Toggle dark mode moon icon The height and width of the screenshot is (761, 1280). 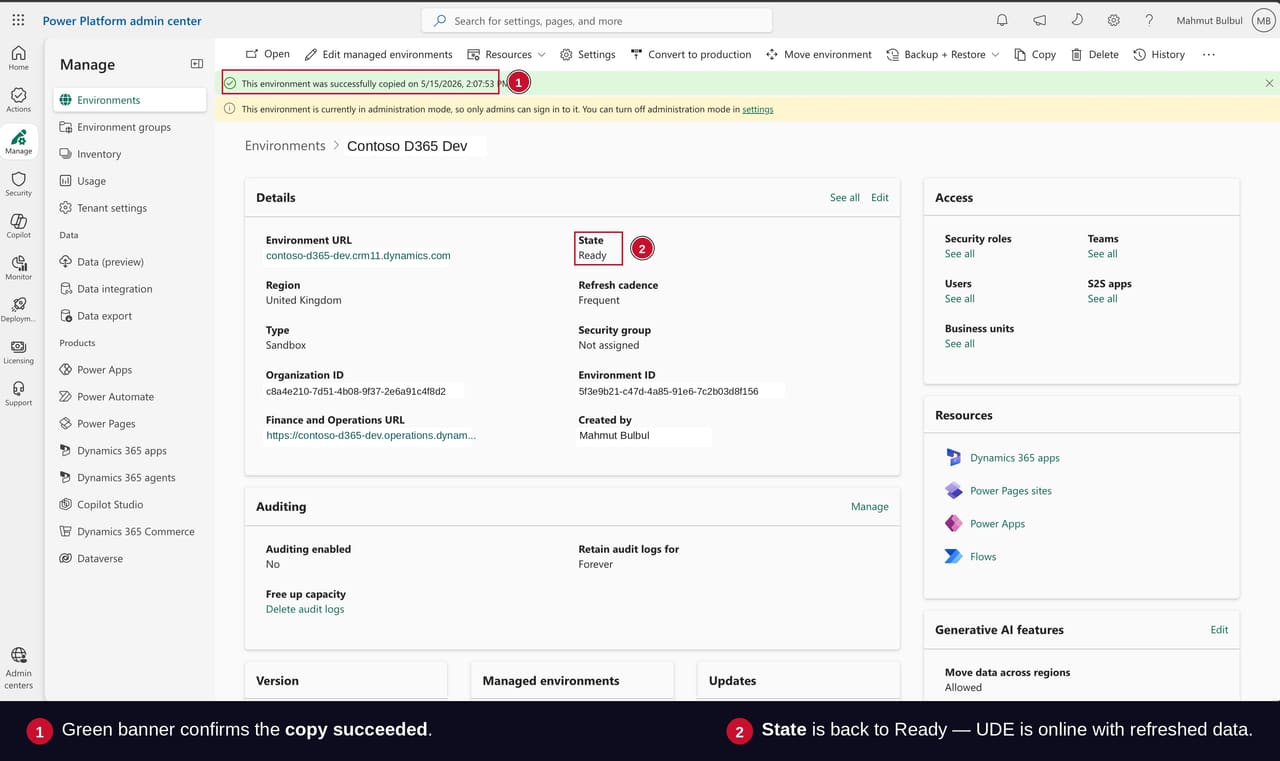pyautogui.click(x=1076, y=20)
